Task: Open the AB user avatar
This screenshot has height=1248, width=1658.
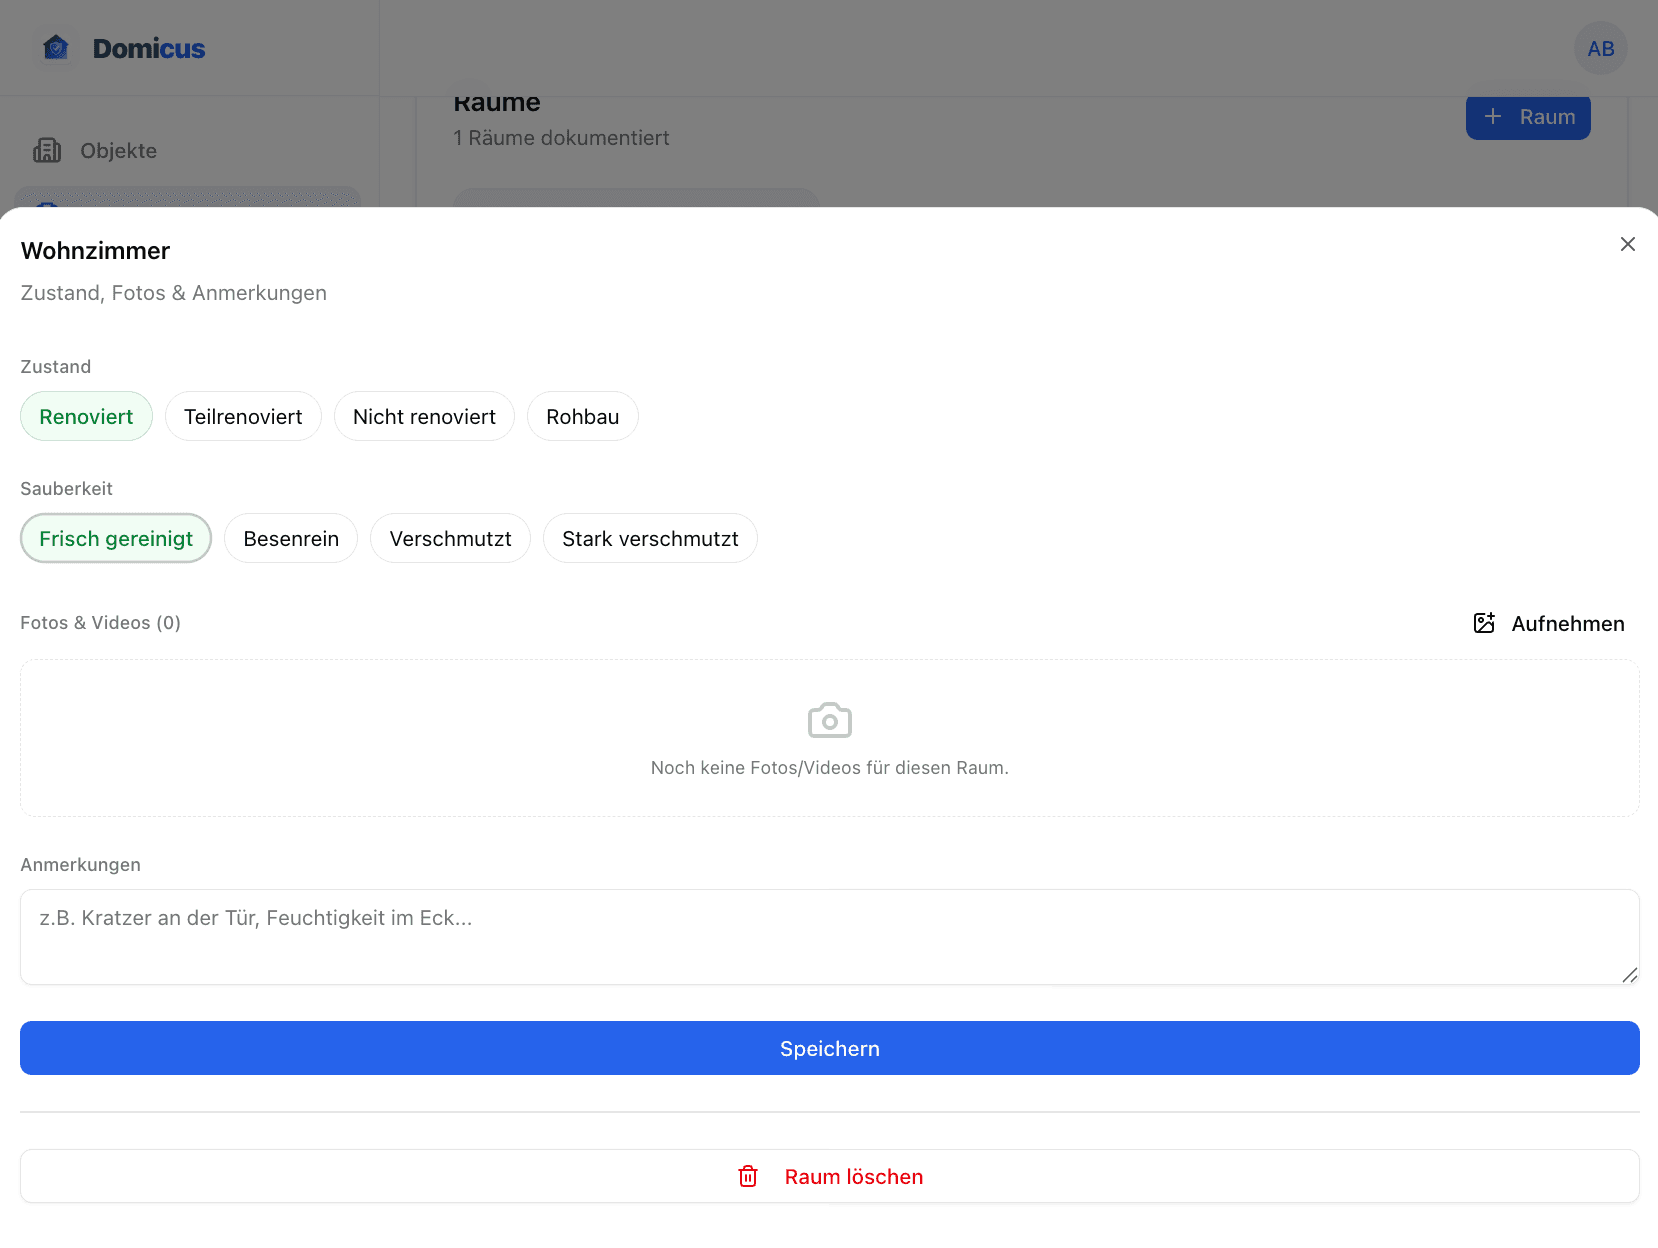Action: 1600,48
